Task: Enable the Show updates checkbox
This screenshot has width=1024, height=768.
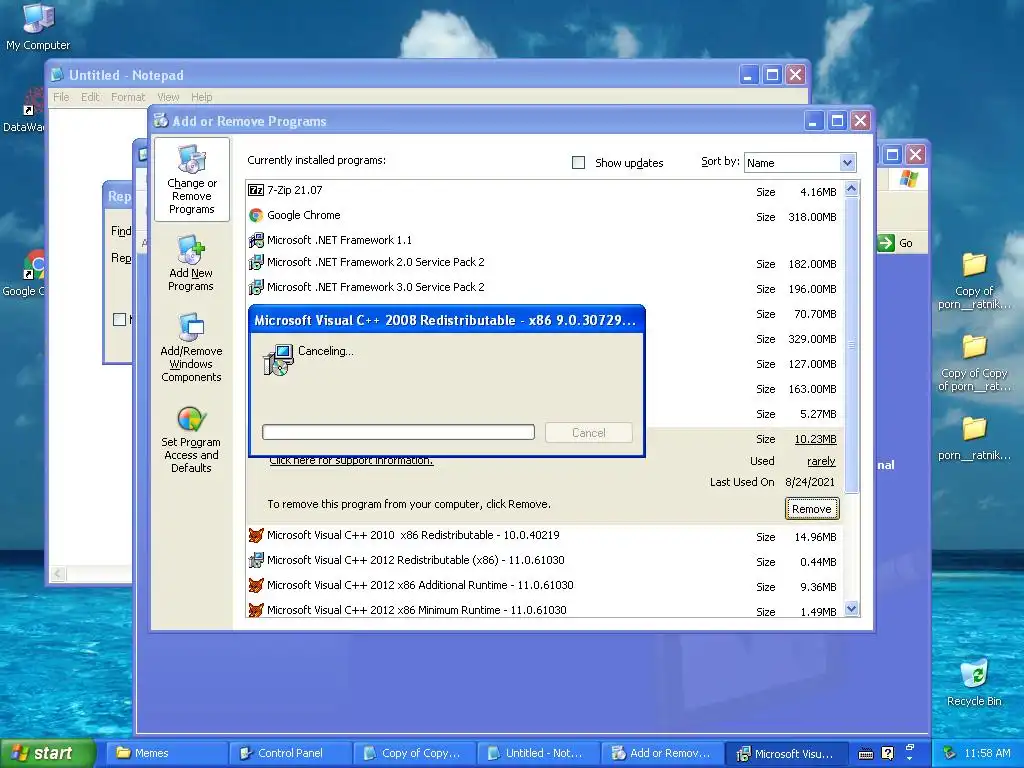Action: 578,163
